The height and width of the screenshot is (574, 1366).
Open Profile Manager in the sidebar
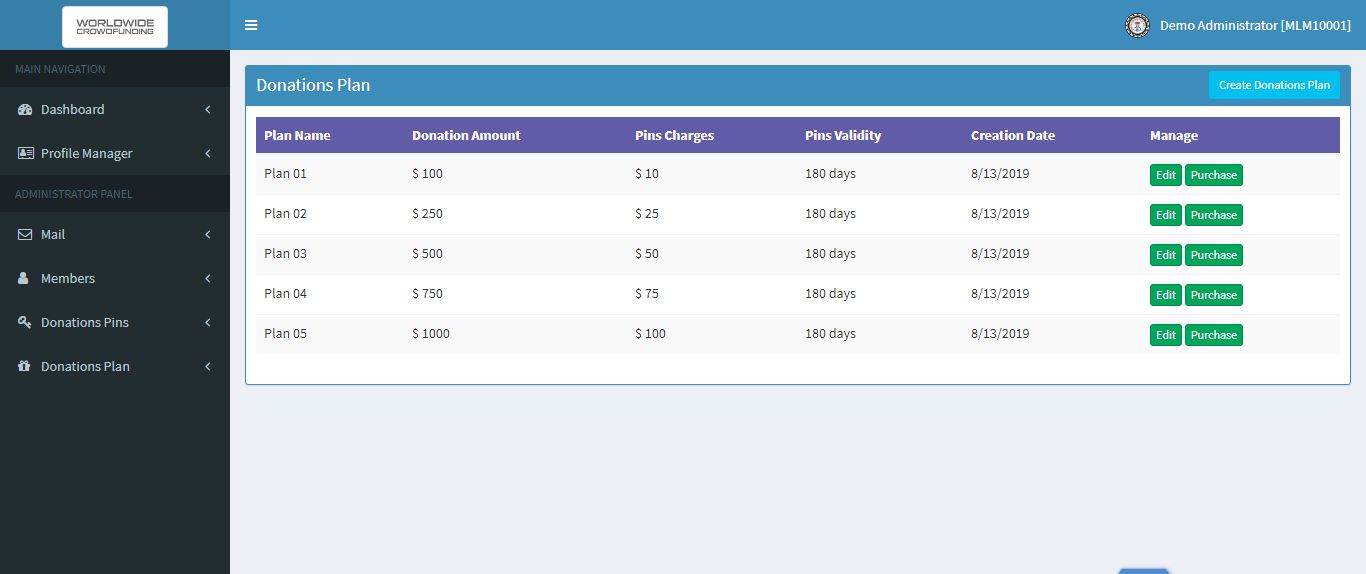115,153
